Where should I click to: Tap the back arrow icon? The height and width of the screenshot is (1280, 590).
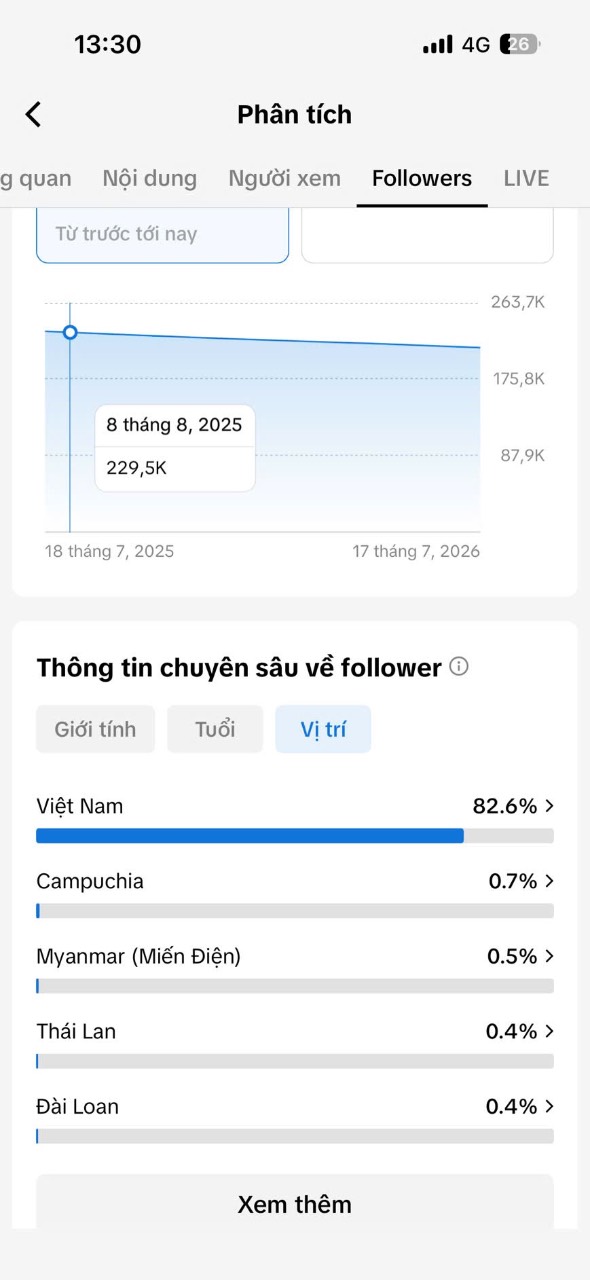pos(33,114)
